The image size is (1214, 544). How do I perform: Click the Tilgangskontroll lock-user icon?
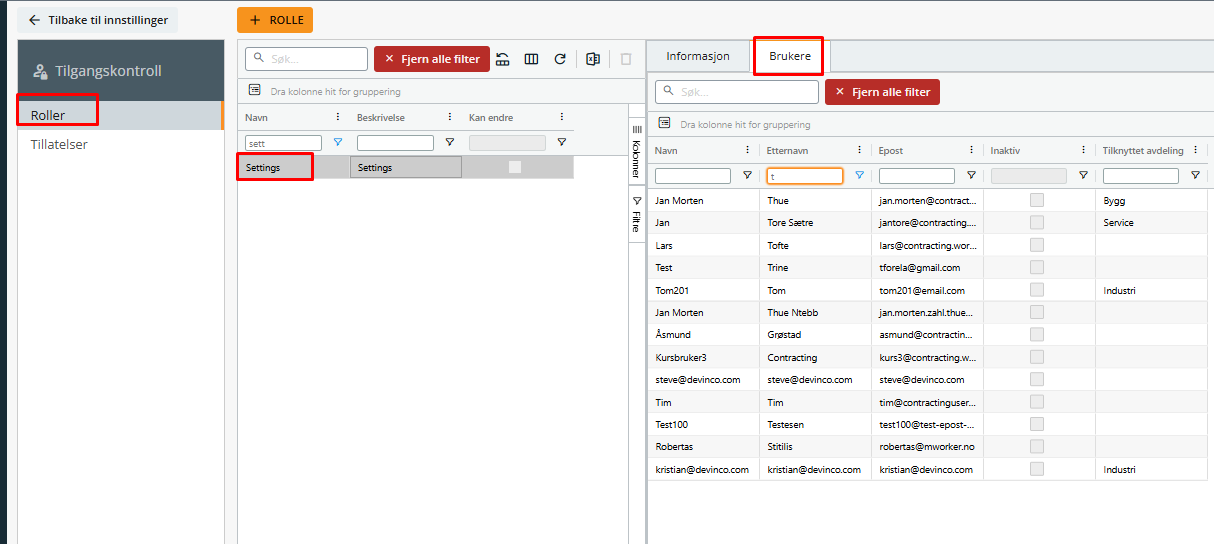pos(40,71)
